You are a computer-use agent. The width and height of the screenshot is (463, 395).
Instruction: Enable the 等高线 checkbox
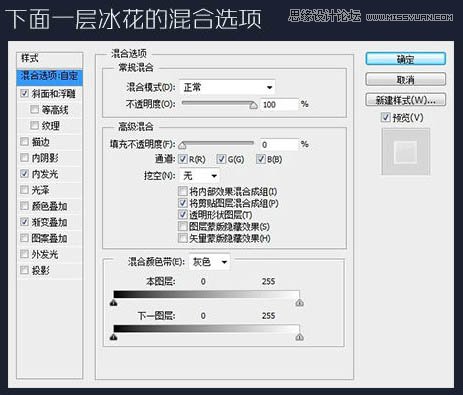pos(34,109)
